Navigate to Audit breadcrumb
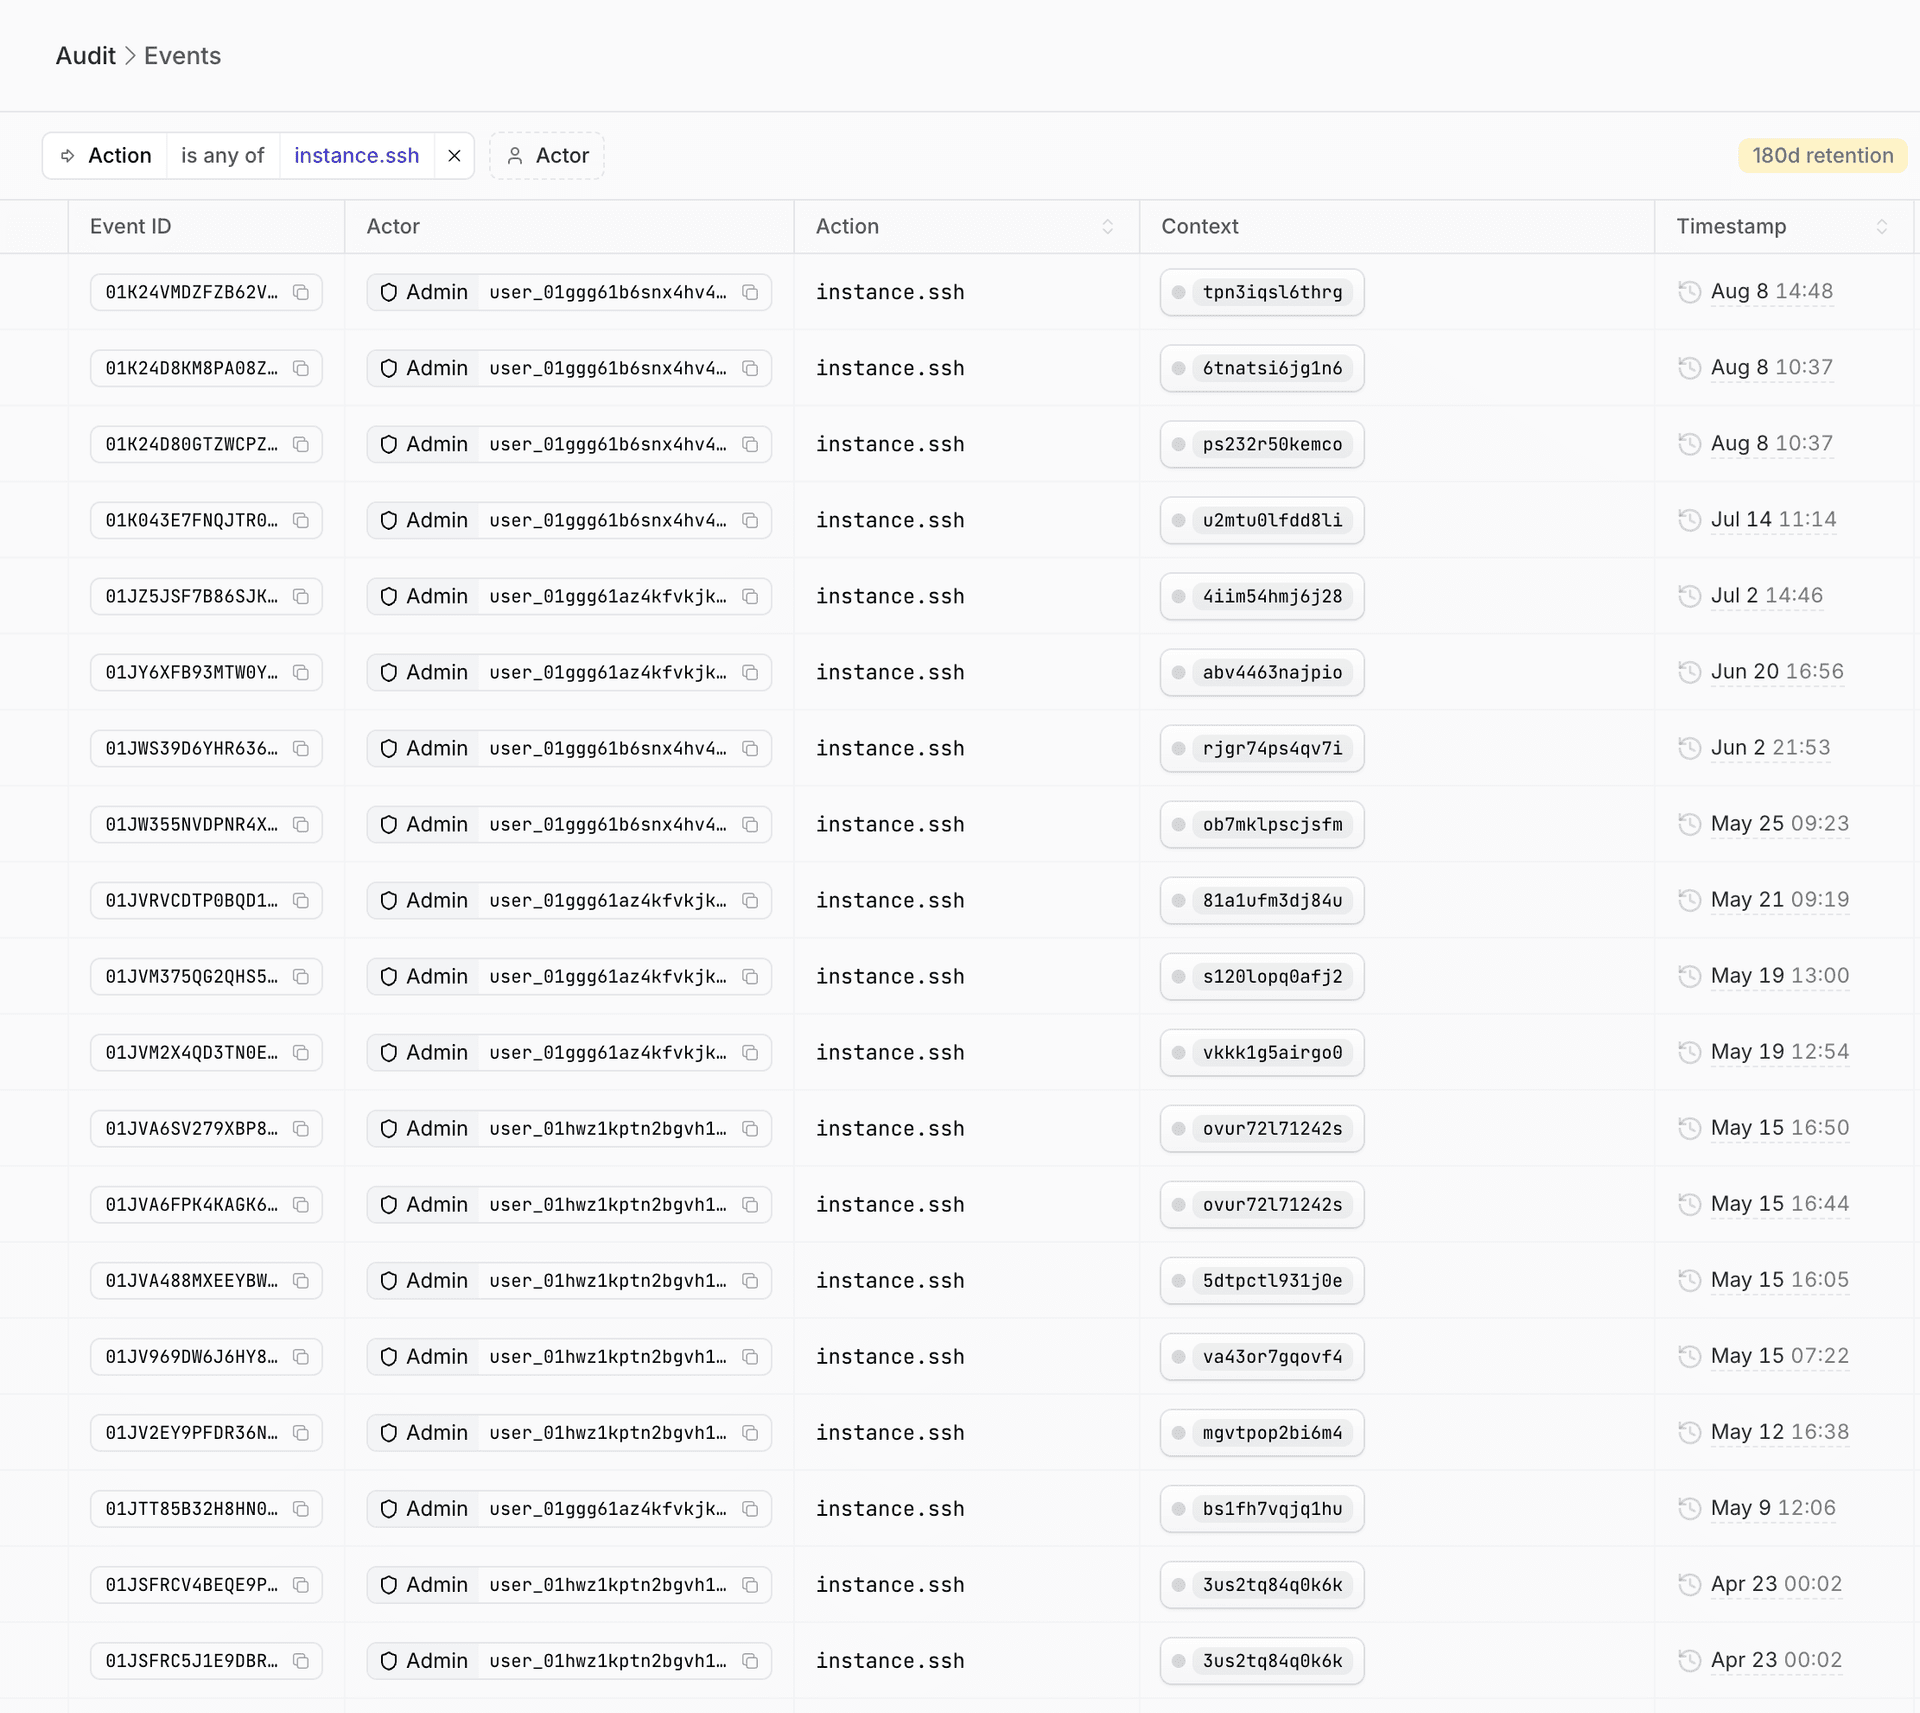This screenshot has height=1713, width=1920. pyautogui.click(x=85, y=56)
